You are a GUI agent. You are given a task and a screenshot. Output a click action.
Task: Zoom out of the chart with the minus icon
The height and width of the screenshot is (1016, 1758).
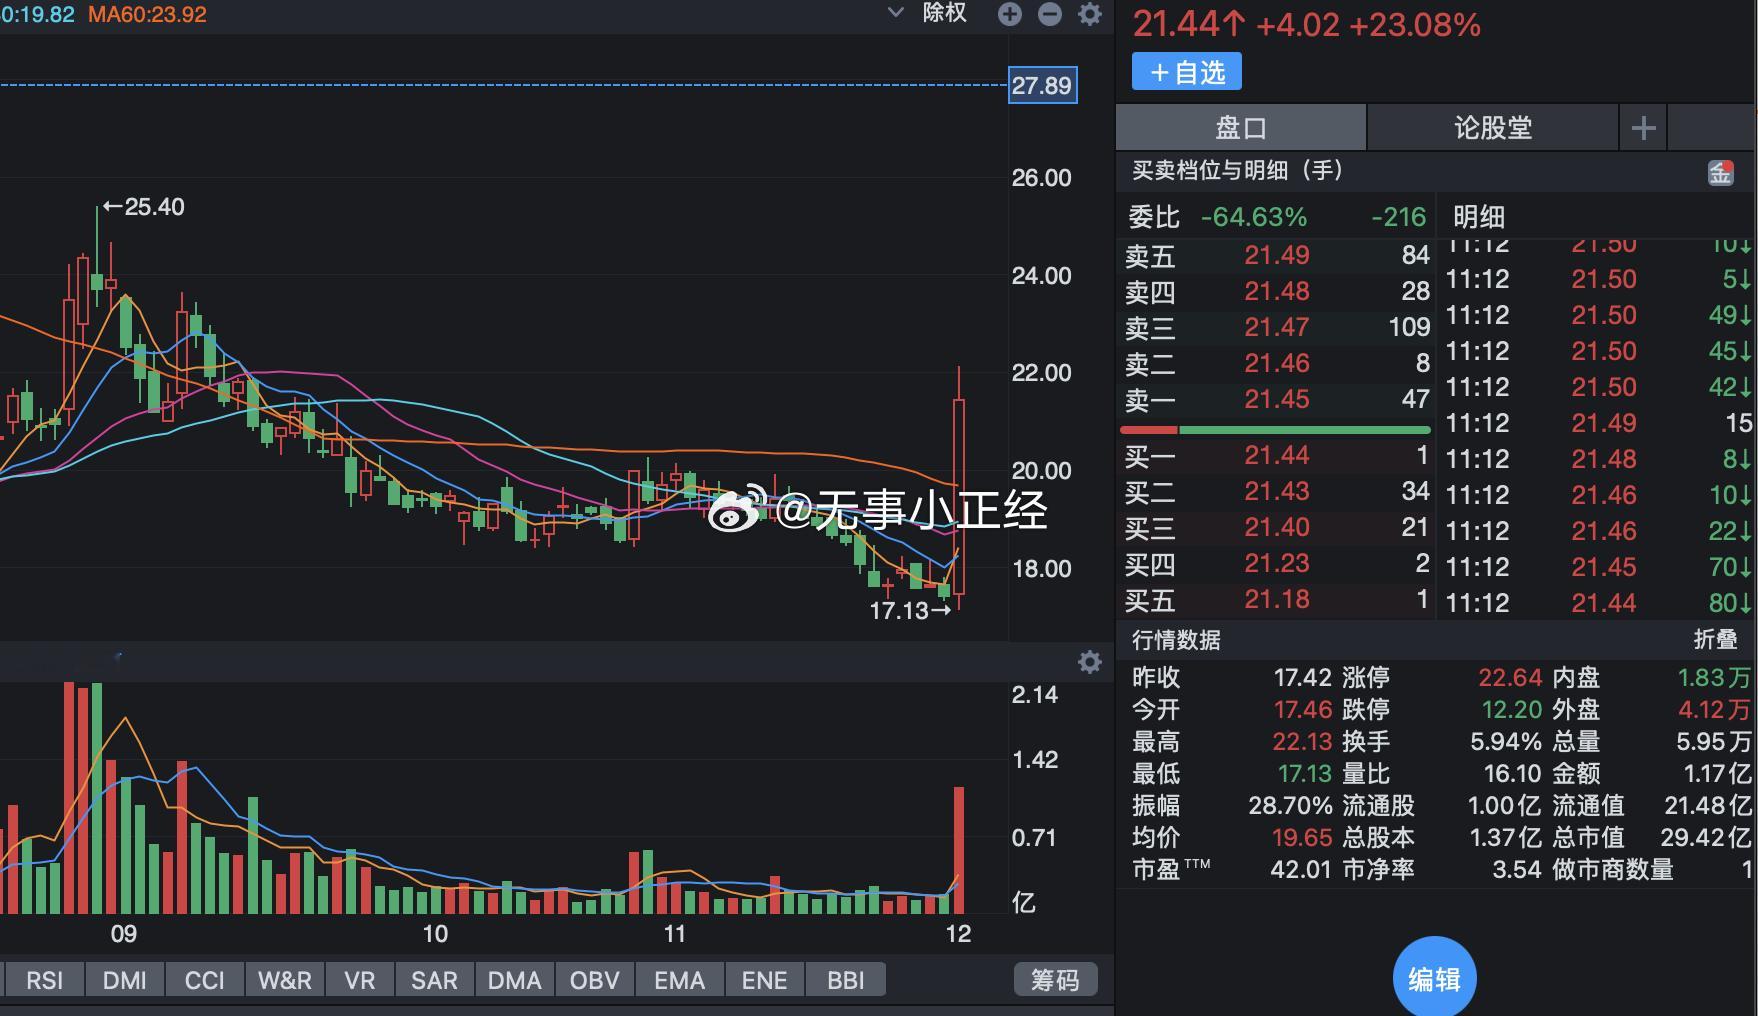(1049, 14)
